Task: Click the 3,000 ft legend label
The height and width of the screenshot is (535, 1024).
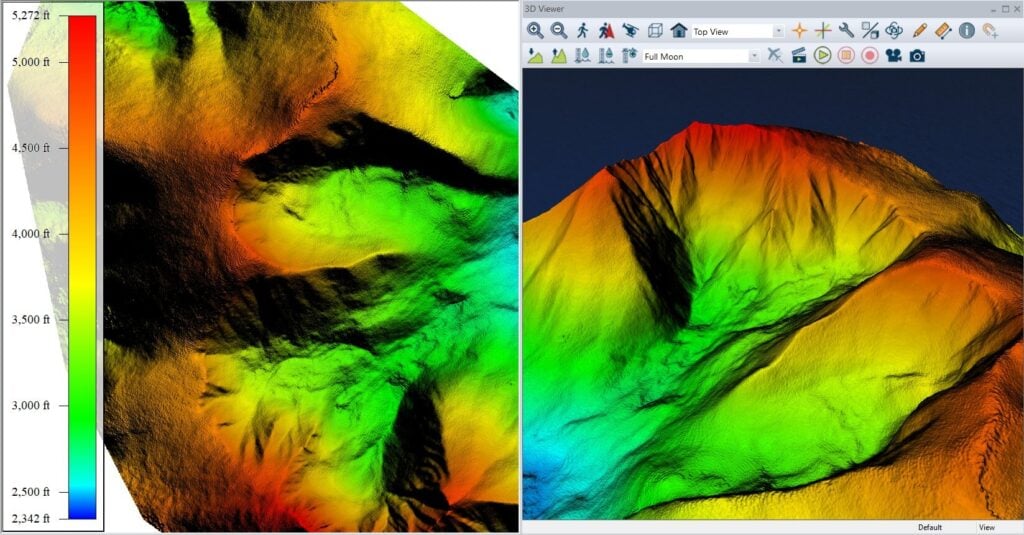Action: [x=31, y=405]
